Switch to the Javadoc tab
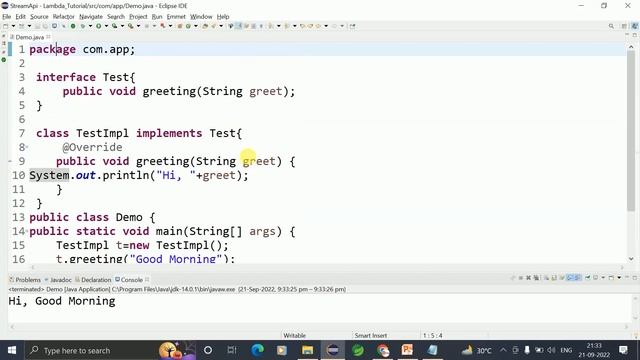 point(58,280)
